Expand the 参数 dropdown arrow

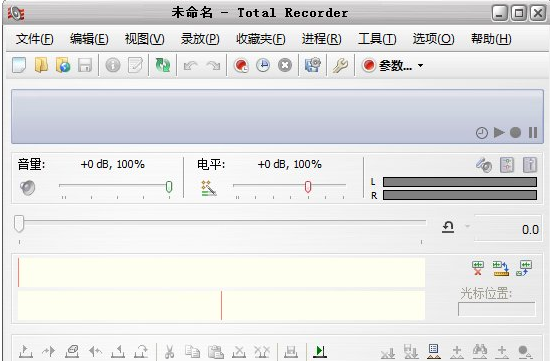420,66
